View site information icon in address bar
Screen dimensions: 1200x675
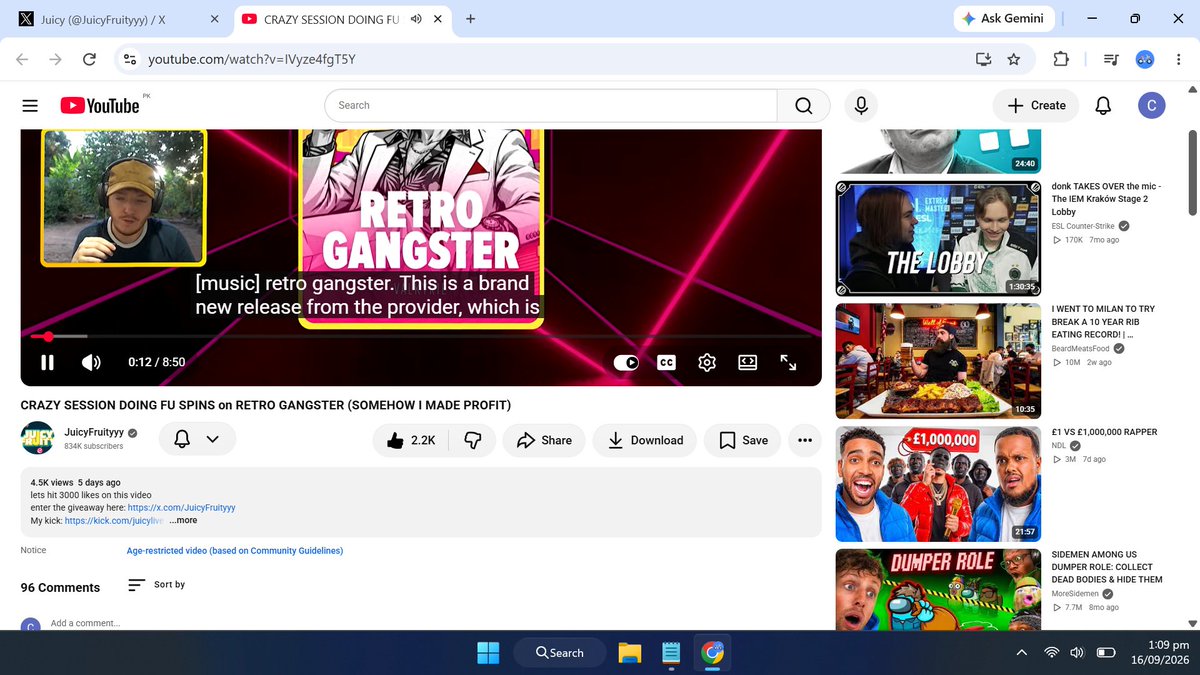(129, 60)
